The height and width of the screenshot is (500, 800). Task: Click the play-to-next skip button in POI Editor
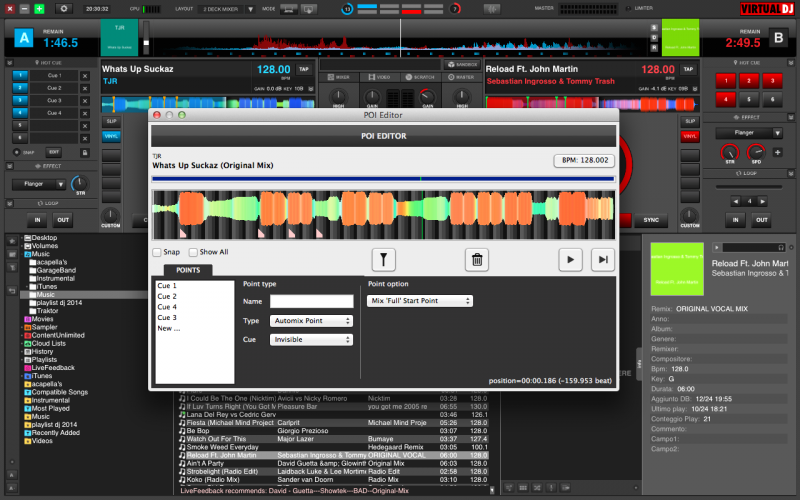coord(603,260)
